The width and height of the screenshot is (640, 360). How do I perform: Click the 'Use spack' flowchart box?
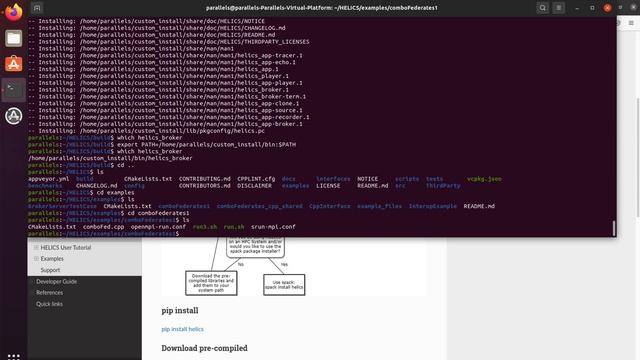(284, 285)
